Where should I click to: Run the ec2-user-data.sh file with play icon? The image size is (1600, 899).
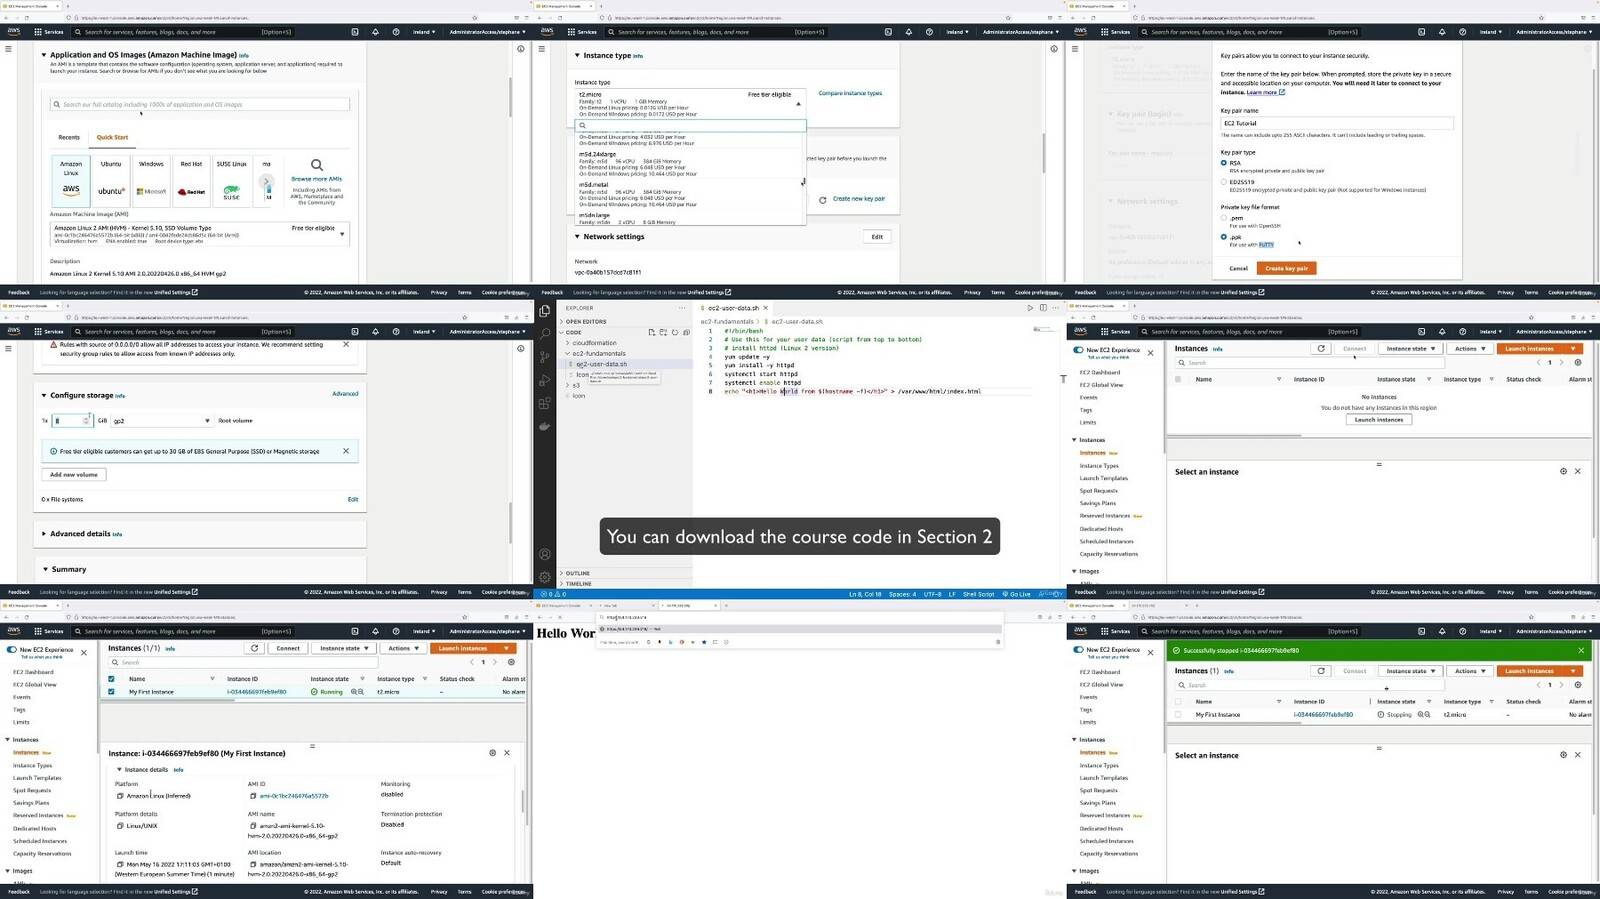point(1030,308)
